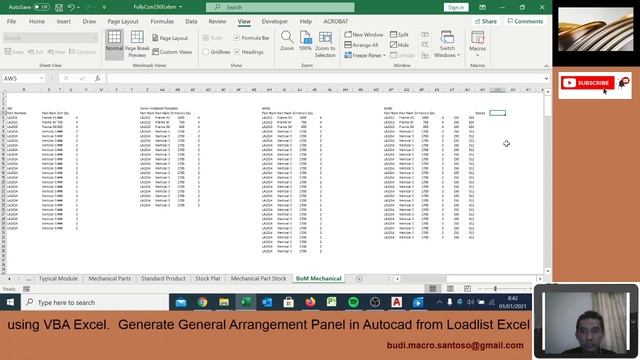Switch to Page Break view in status bar

[x=467, y=289]
